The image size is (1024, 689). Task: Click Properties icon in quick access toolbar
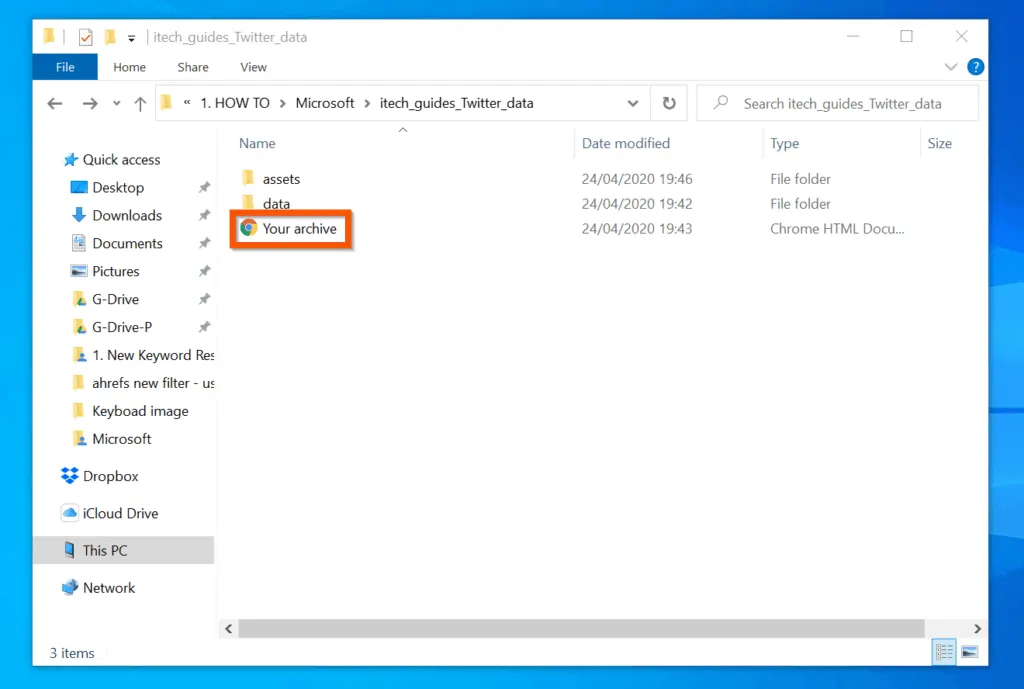point(86,37)
